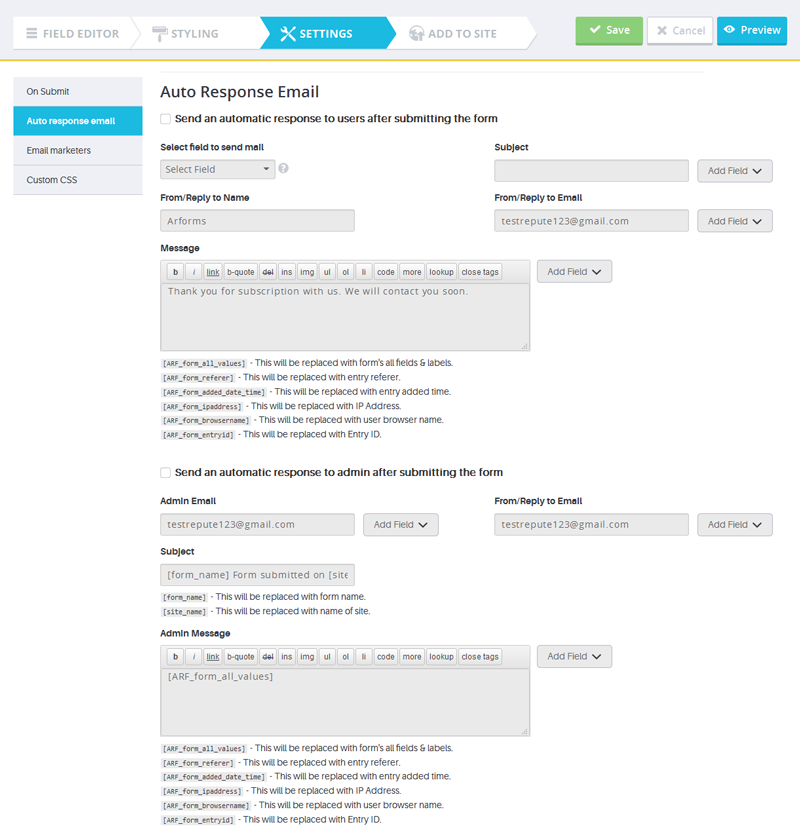Click ins button in Admin Message toolbar
Image resolution: width=800 pixels, height=836 pixels.
(x=286, y=657)
